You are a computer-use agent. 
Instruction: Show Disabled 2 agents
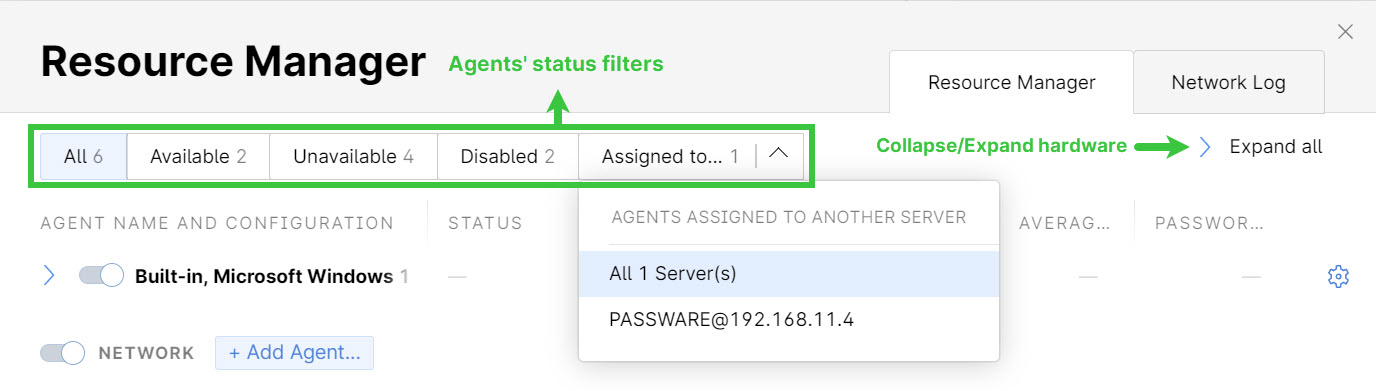[508, 156]
